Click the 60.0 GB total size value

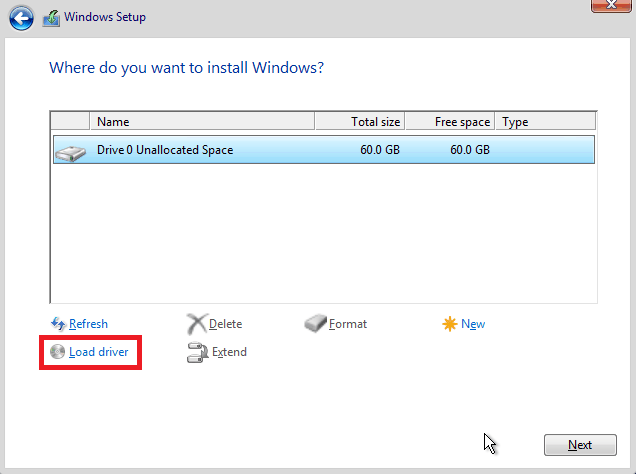(x=380, y=150)
